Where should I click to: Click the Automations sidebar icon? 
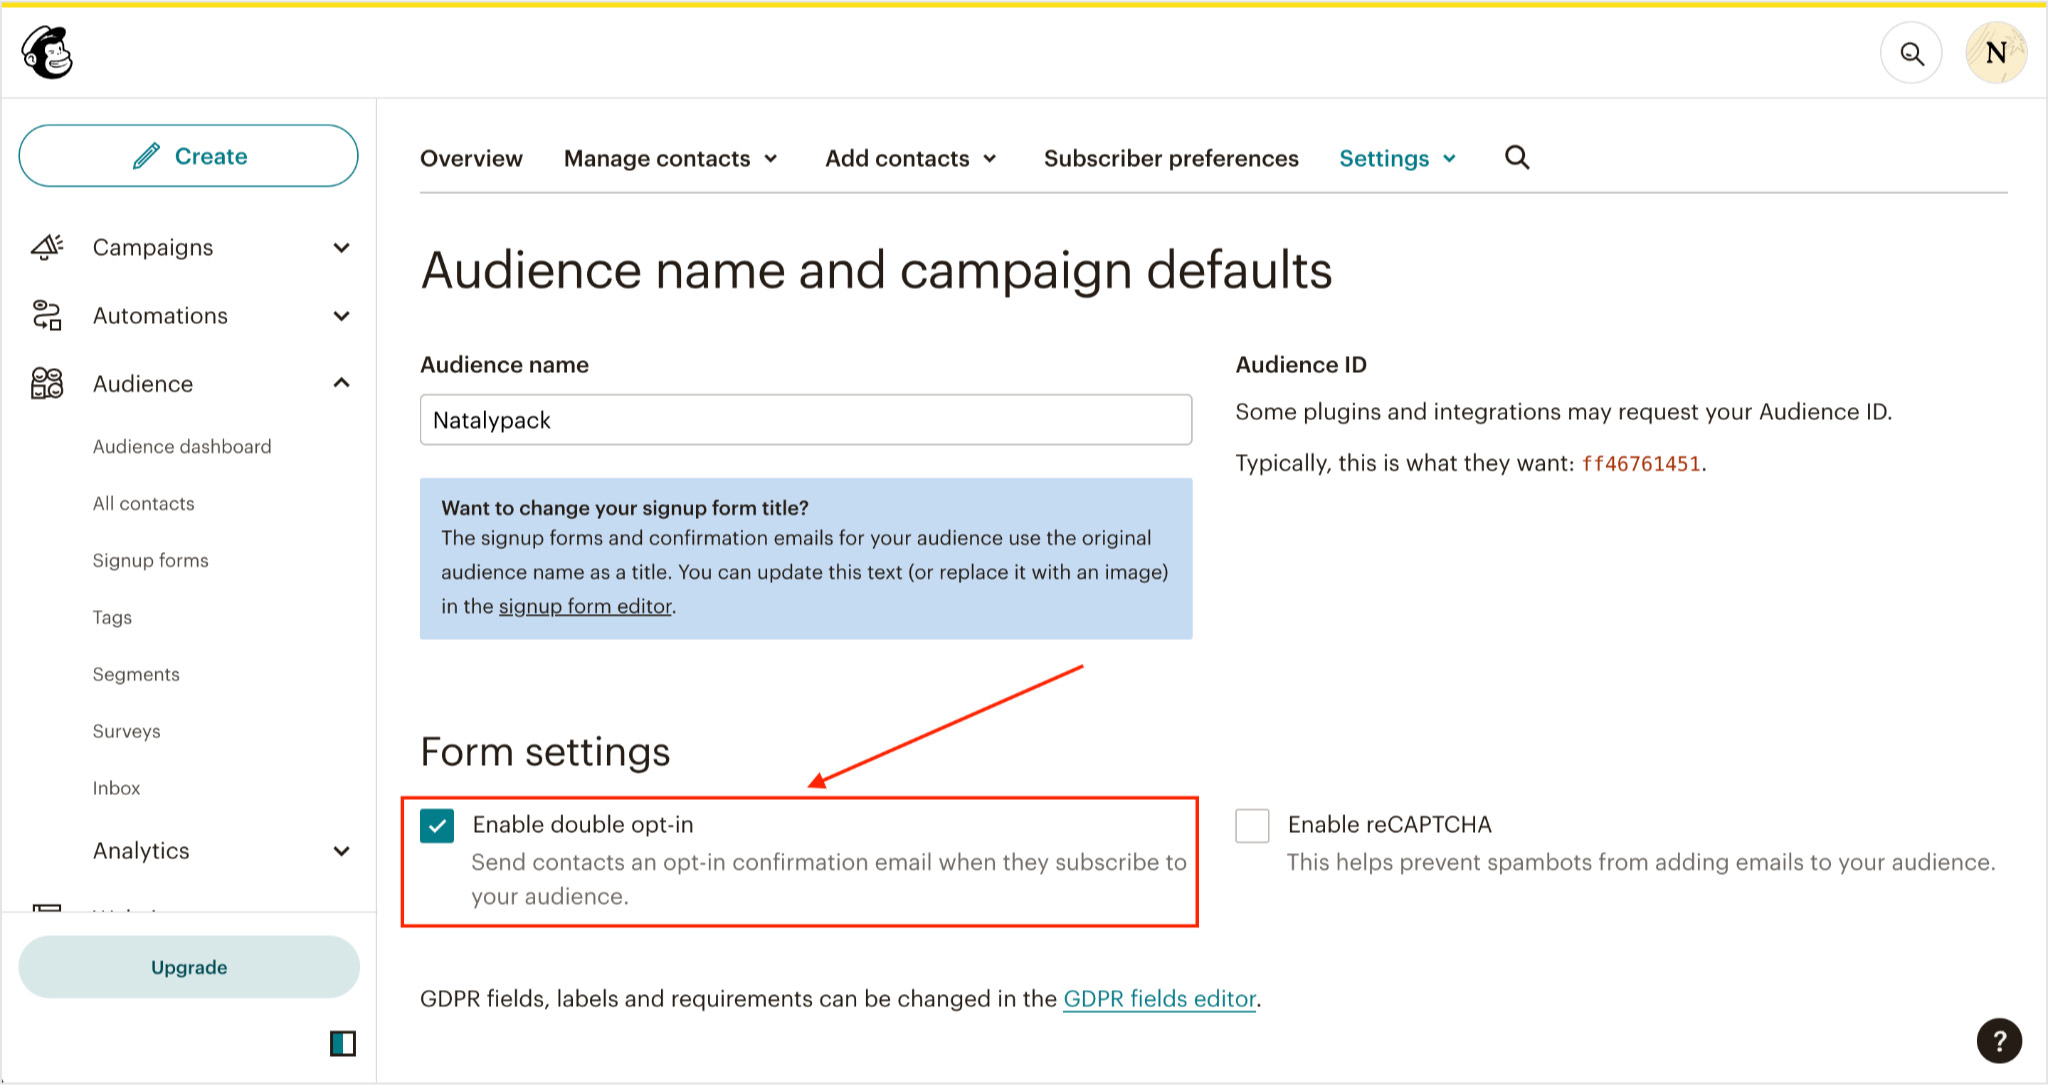[x=49, y=316]
